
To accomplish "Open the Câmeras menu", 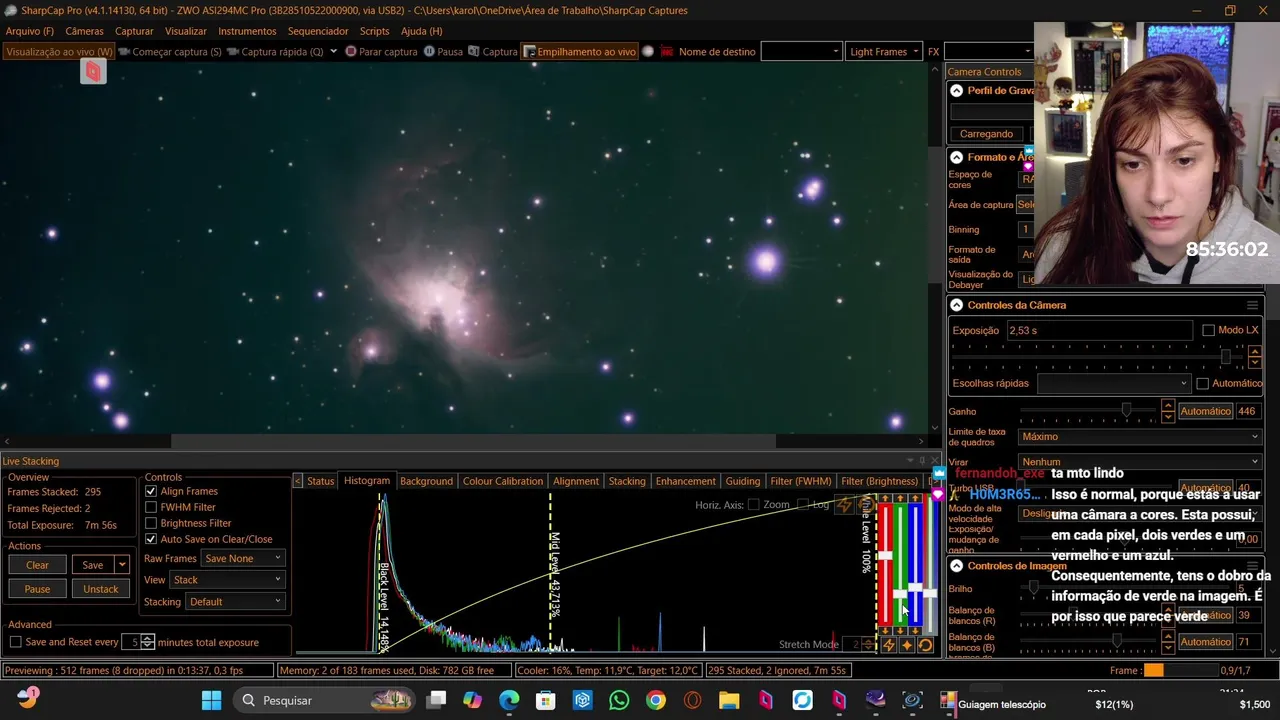I will [84, 31].
